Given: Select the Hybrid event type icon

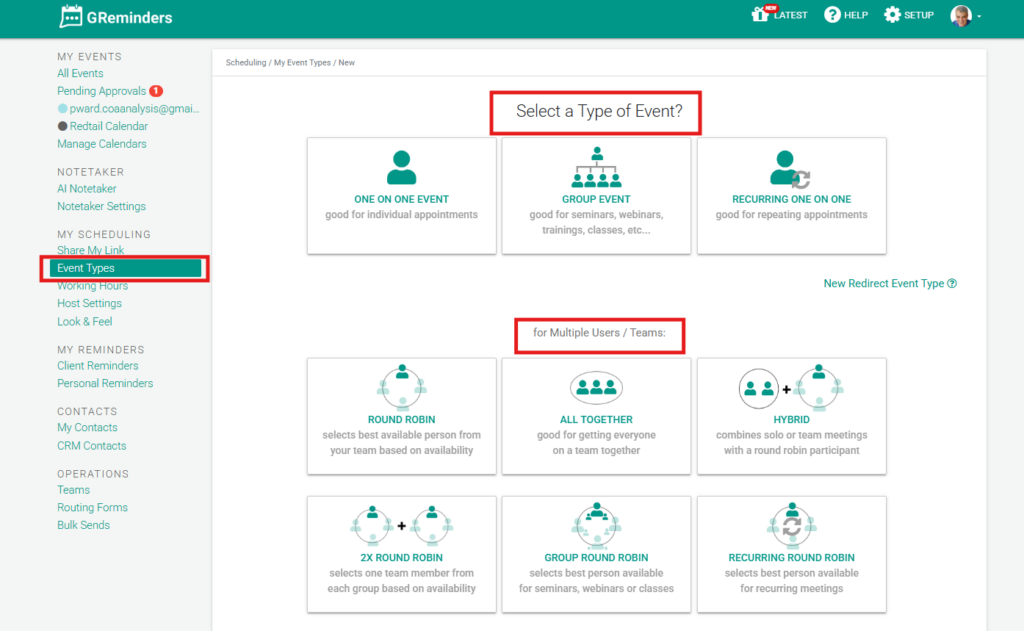Looking at the screenshot, I should click(791, 386).
